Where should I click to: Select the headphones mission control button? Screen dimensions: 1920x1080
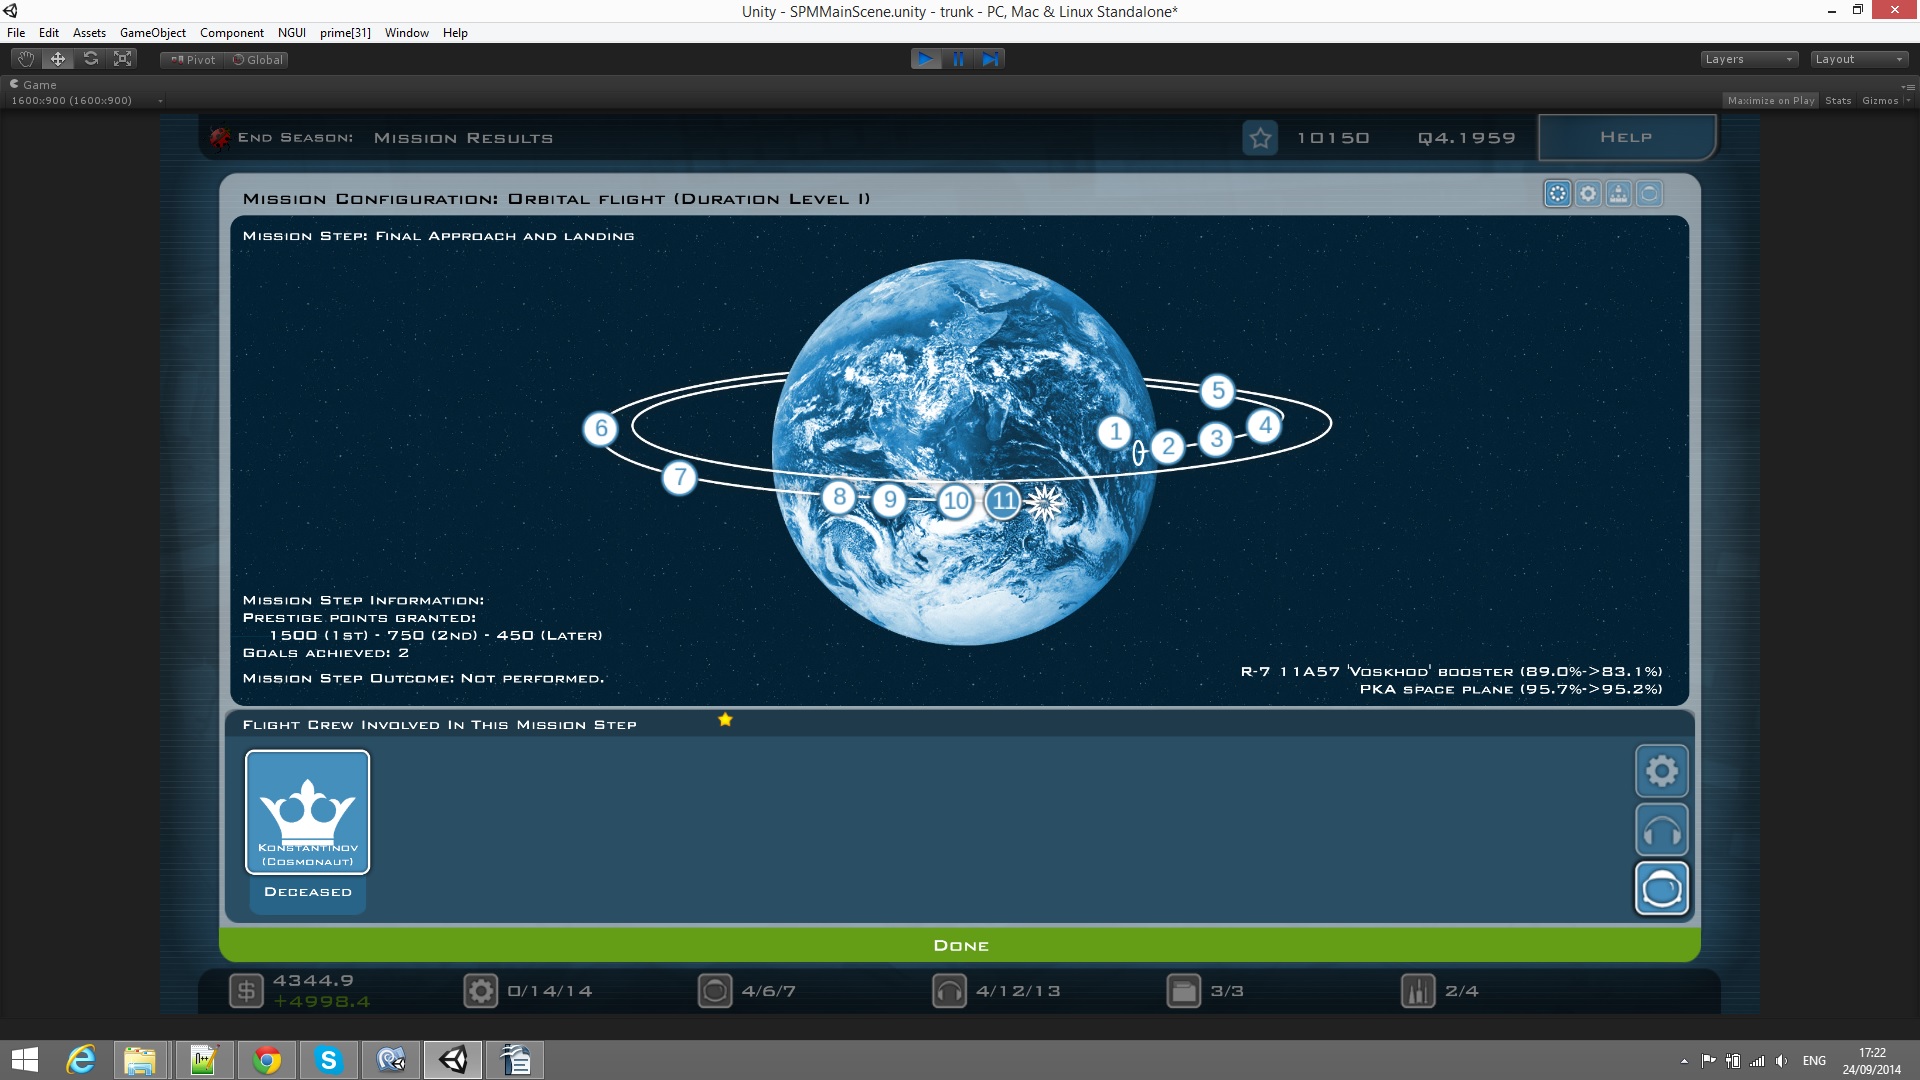point(1662,830)
